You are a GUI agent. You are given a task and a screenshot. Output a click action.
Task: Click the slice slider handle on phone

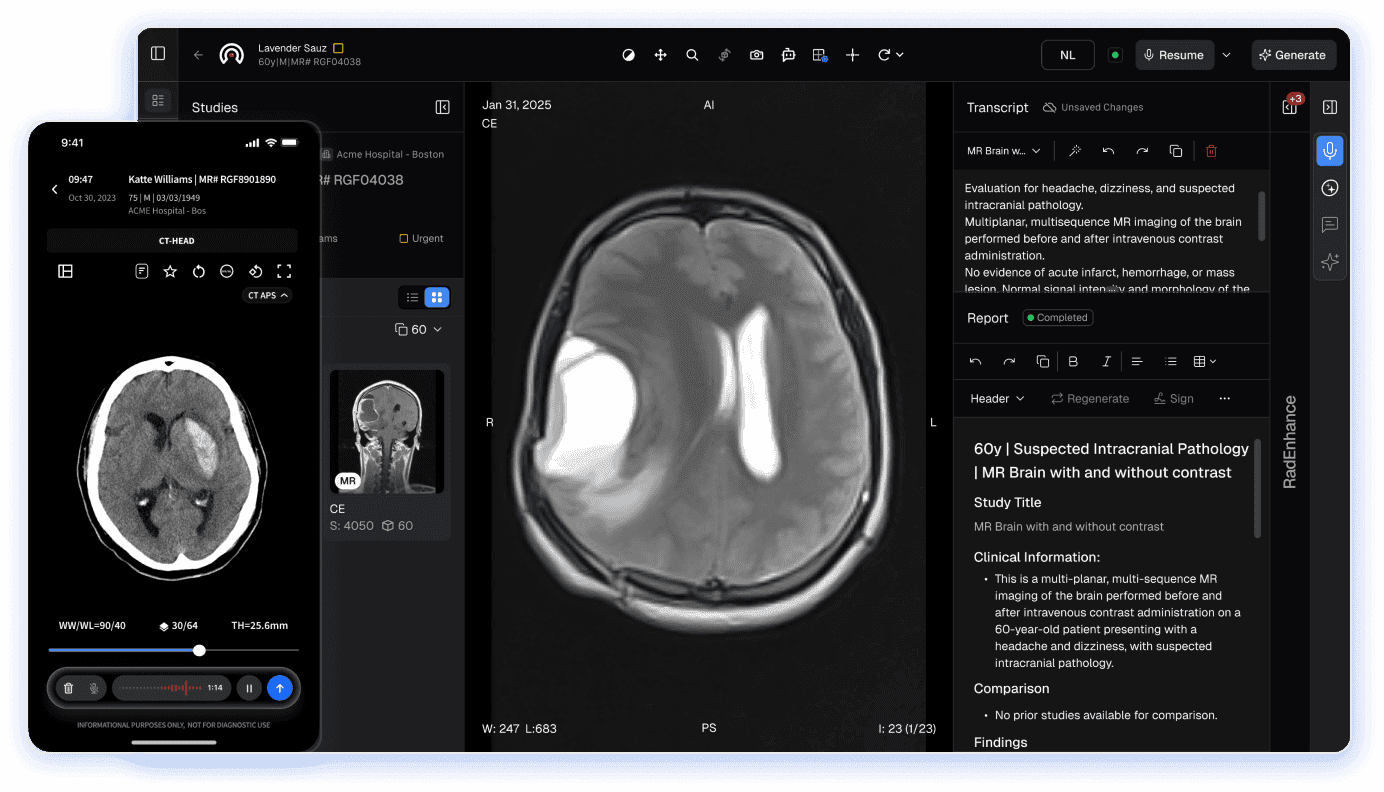point(199,650)
